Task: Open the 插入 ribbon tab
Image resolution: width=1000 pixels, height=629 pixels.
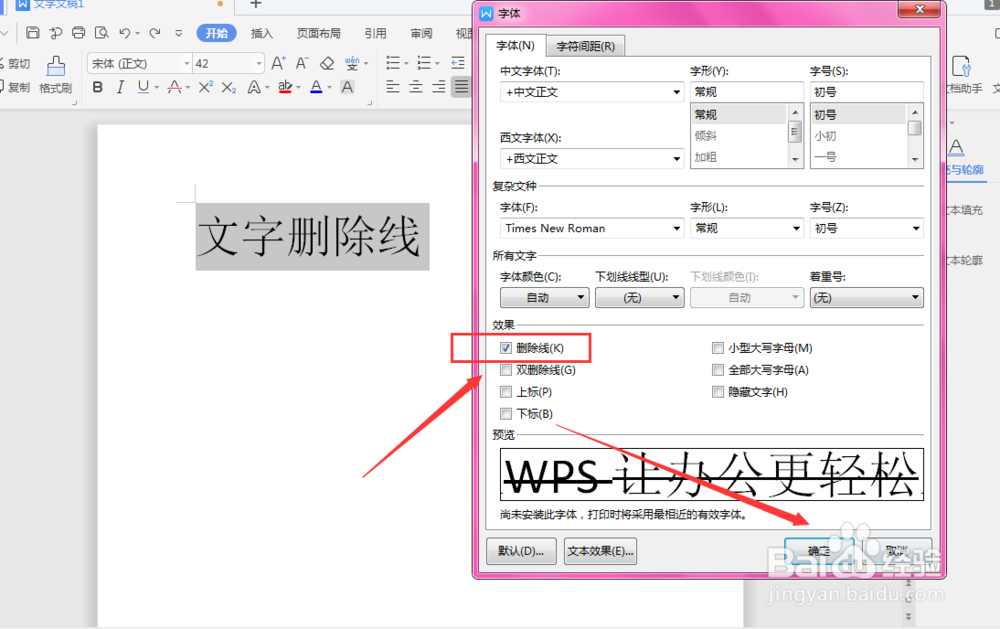Action: point(261,32)
